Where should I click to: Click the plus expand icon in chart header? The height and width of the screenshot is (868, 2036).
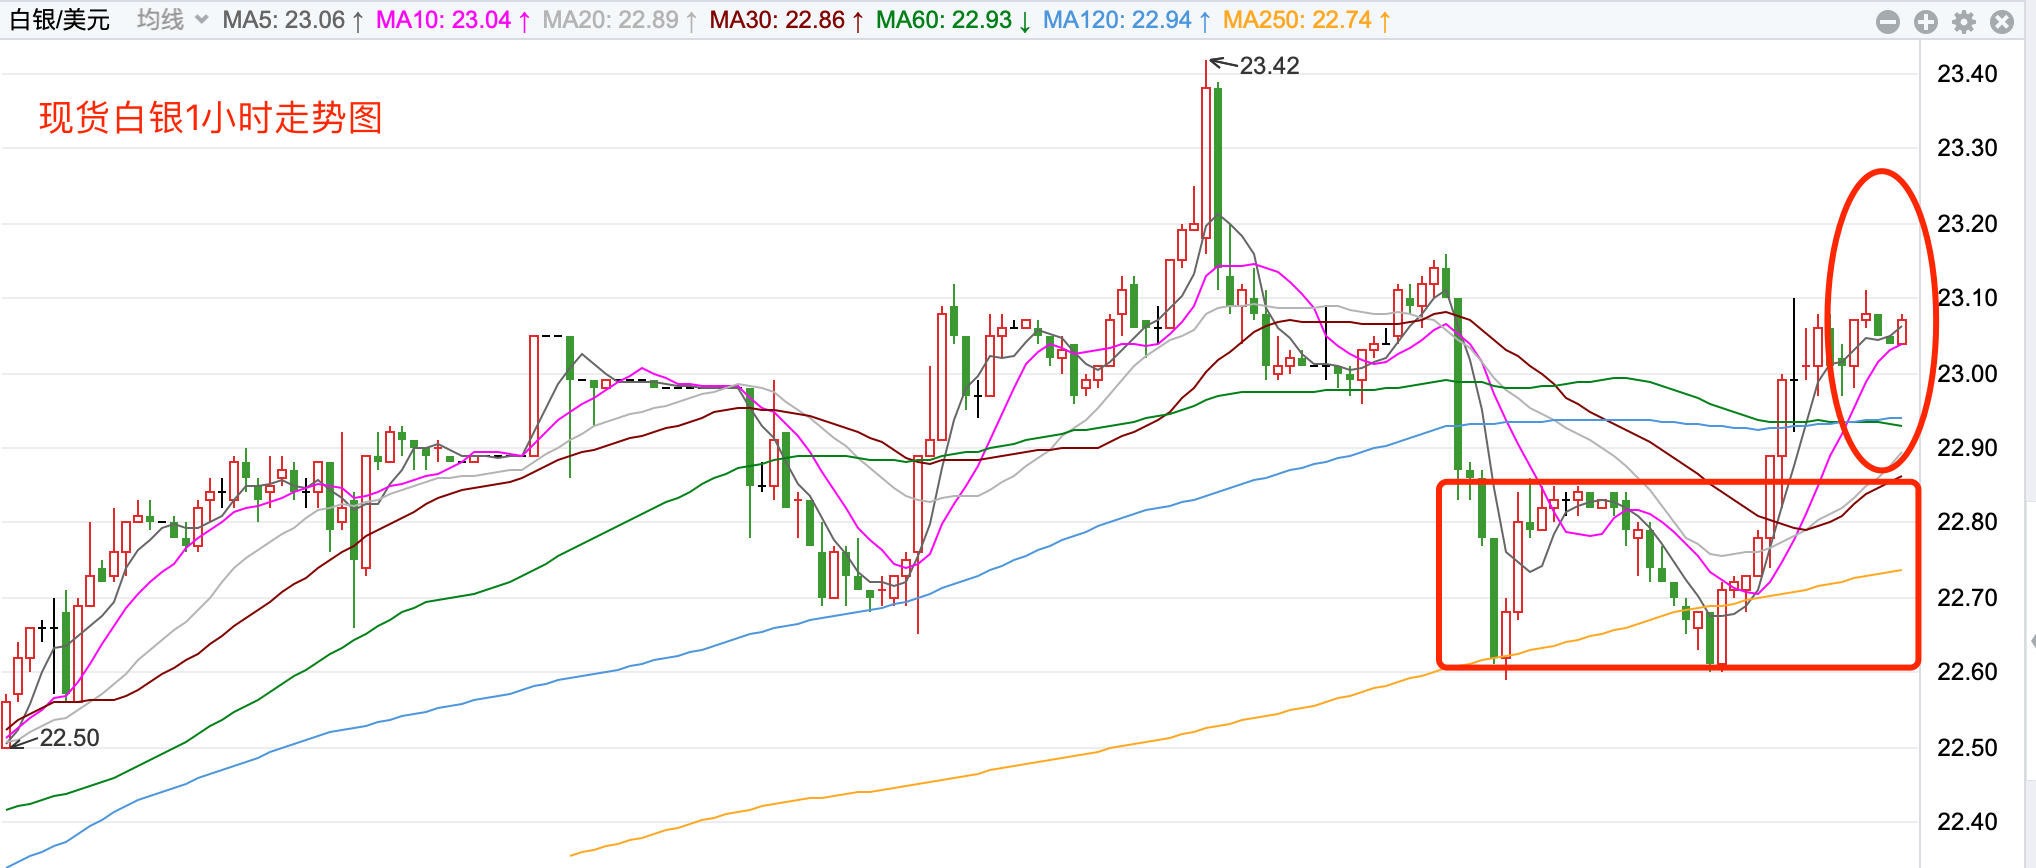1926,22
